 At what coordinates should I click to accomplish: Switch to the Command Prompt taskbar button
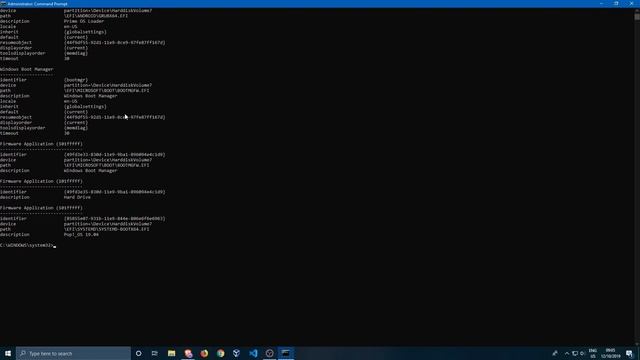(286, 353)
